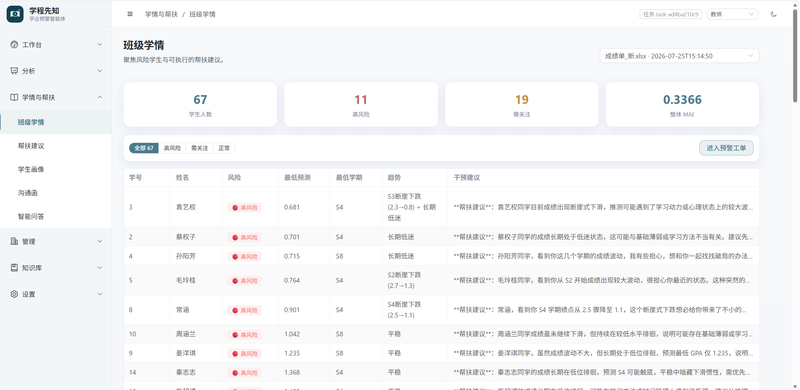Viewport: 800px width, 390px height.
Task: Open 帮扶建议 sidebar item
Action: [x=56, y=145]
